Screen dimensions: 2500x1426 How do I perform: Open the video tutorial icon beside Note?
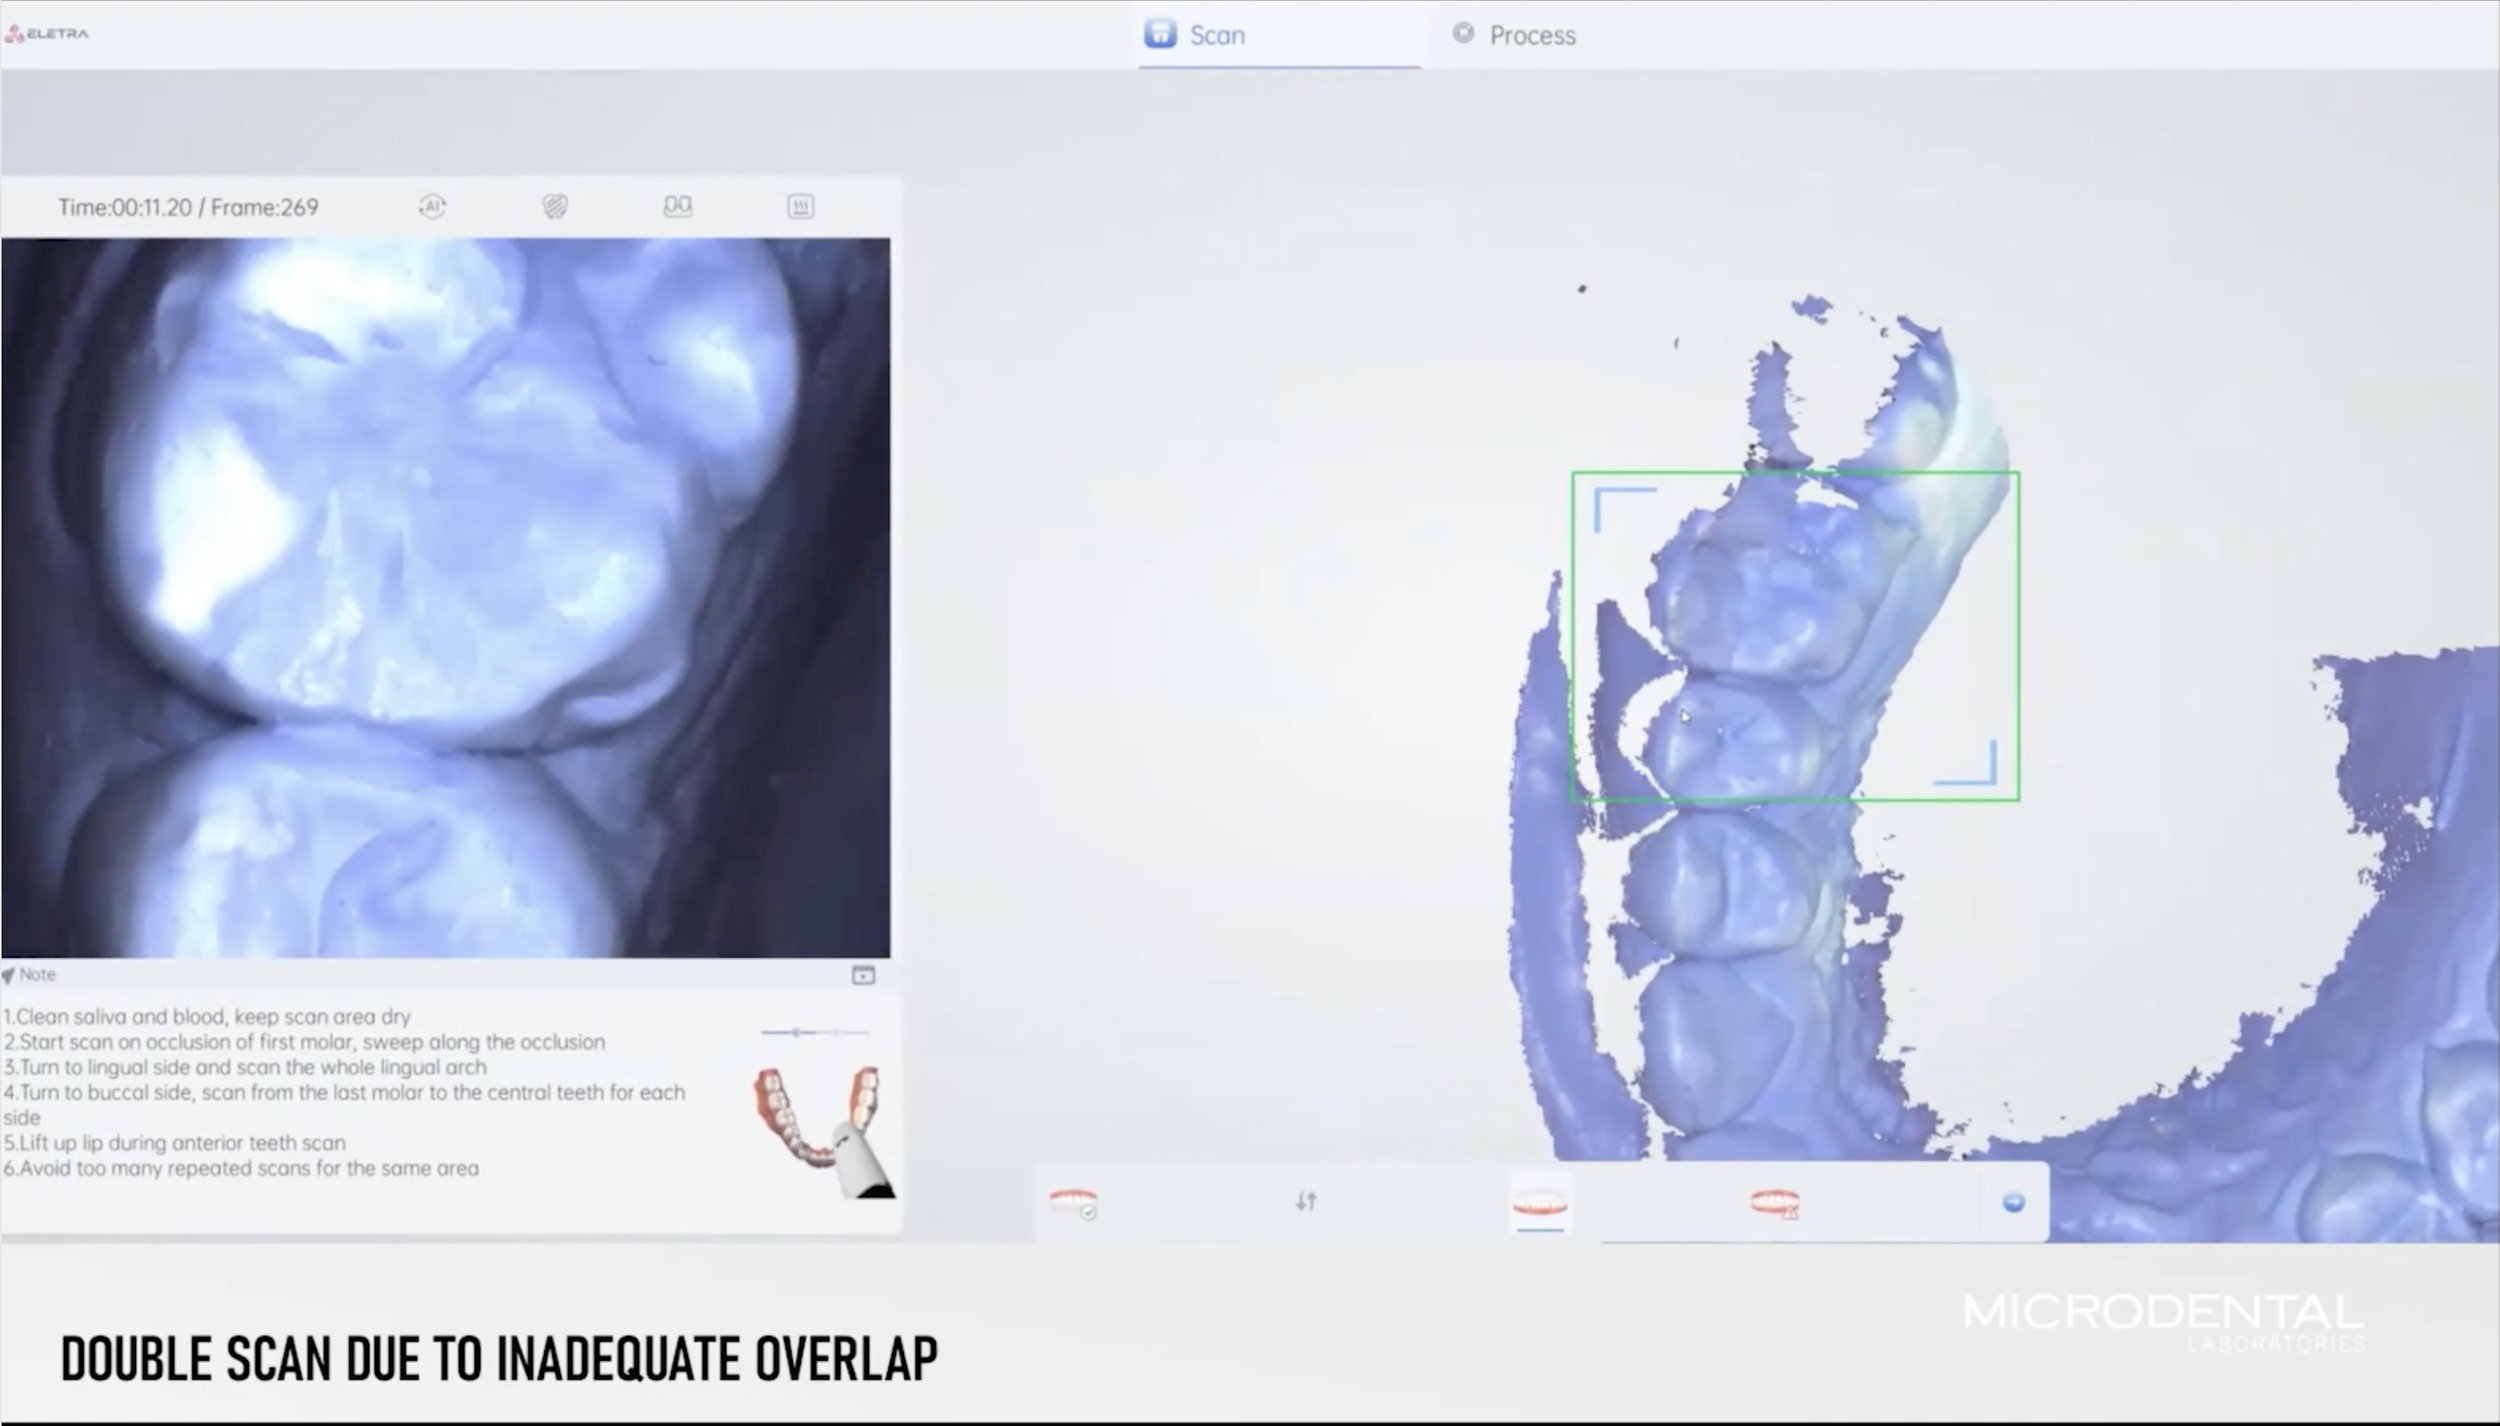863,975
